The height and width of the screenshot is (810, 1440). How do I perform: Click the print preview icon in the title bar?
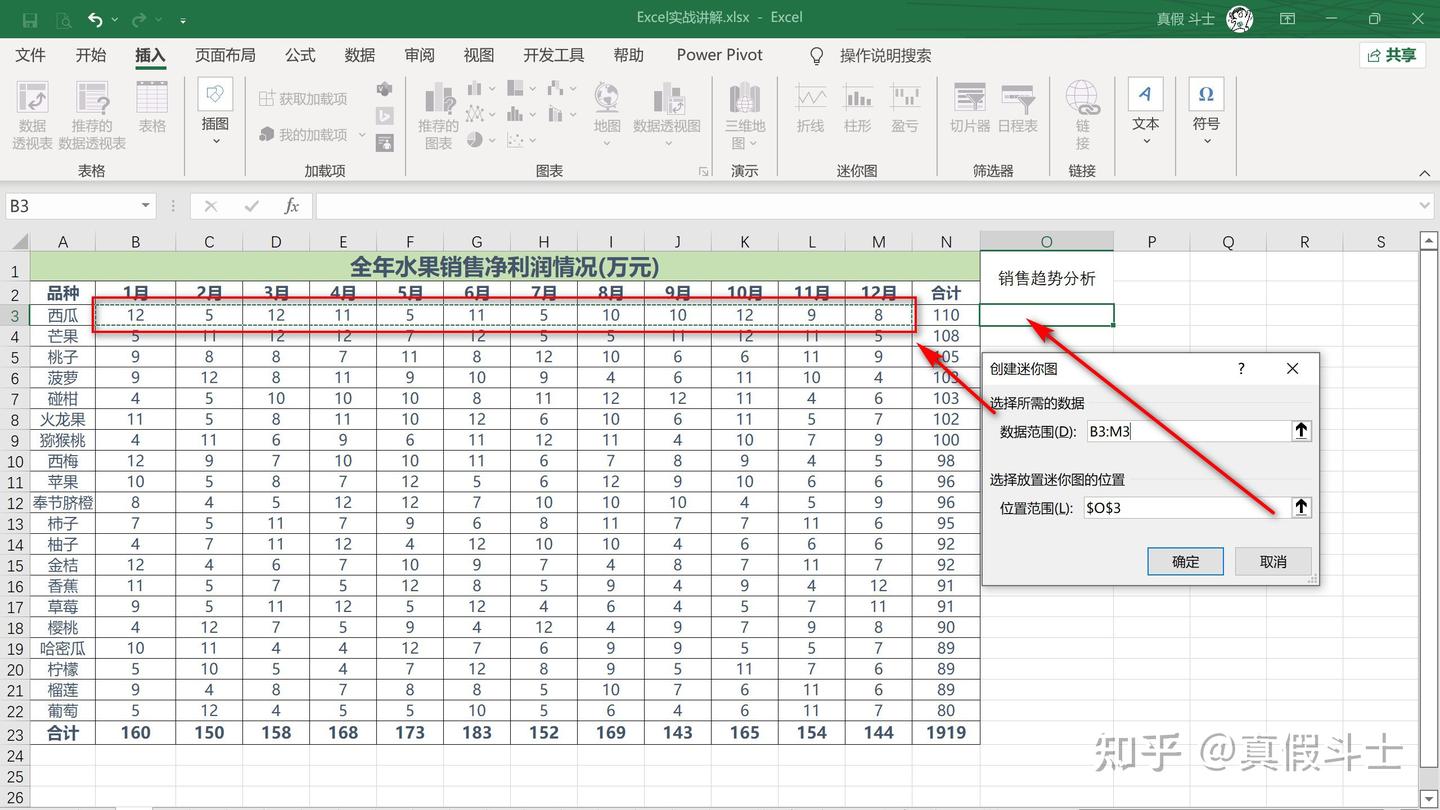[64, 19]
